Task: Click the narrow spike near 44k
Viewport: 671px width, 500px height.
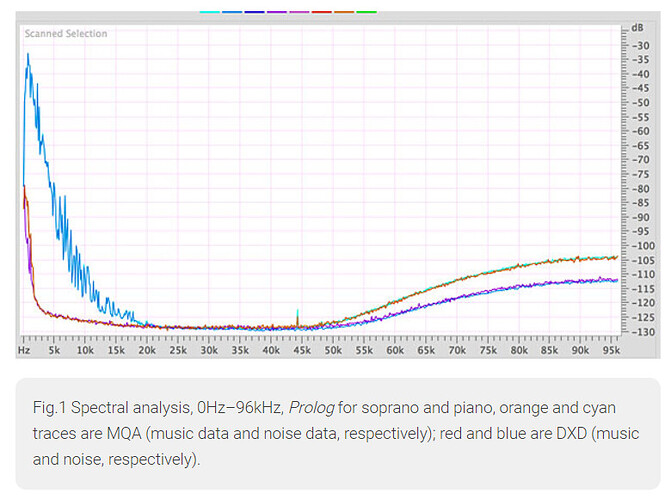Action: [x=297, y=318]
